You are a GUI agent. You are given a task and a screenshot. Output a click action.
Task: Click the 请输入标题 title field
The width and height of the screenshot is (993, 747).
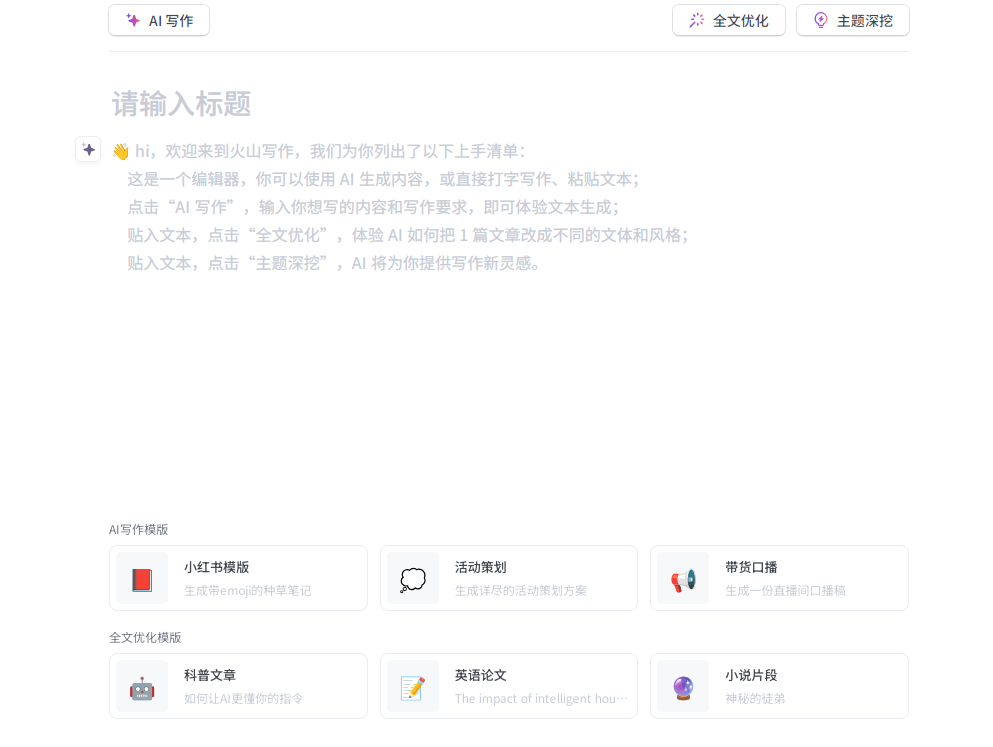(181, 104)
